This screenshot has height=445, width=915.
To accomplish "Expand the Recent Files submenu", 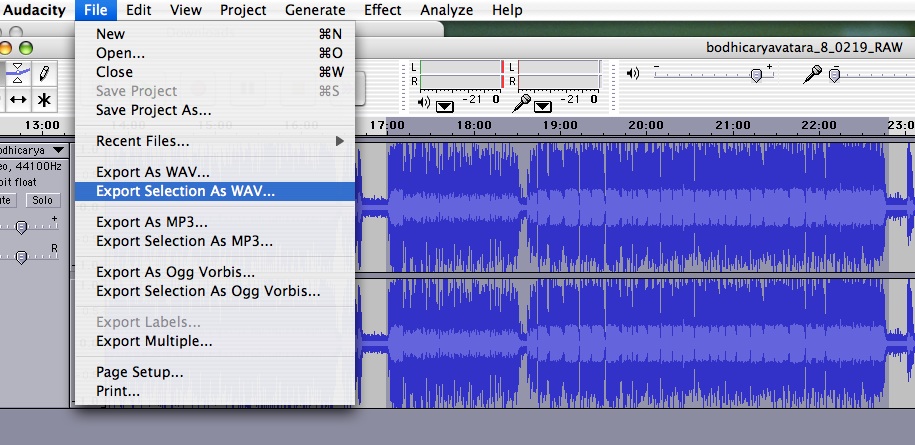I will [x=215, y=141].
